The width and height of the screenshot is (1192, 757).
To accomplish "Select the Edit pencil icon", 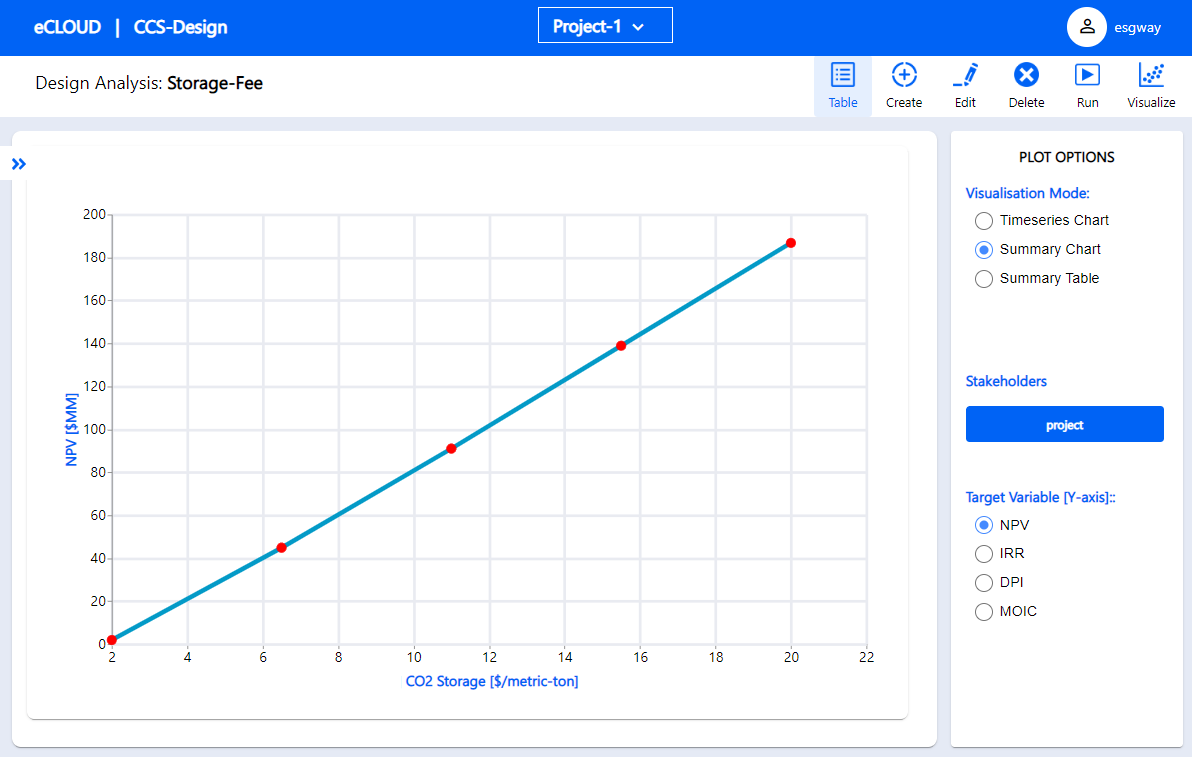I will coord(965,75).
